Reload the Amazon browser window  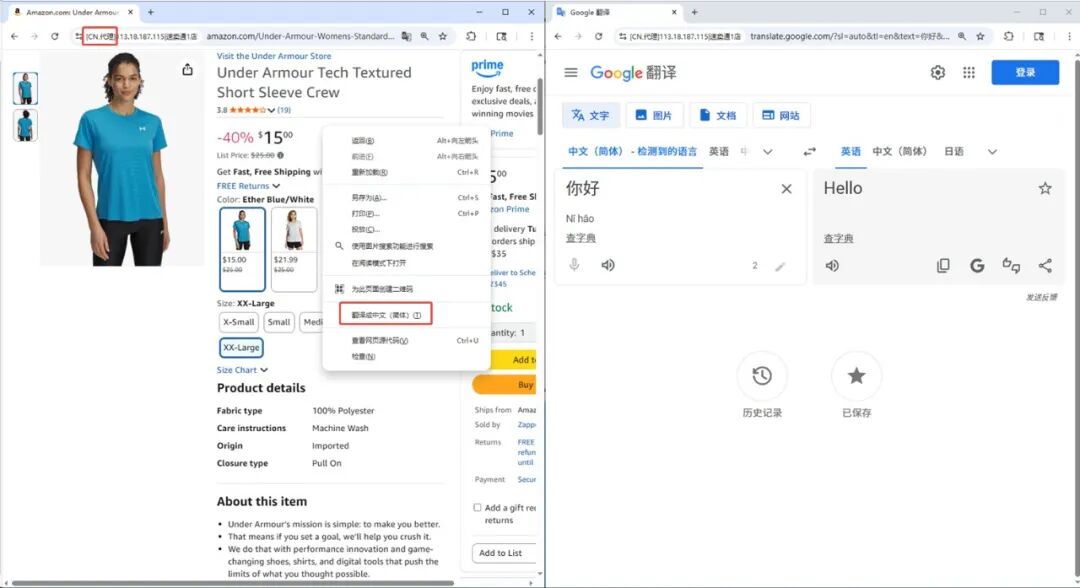pos(54,36)
